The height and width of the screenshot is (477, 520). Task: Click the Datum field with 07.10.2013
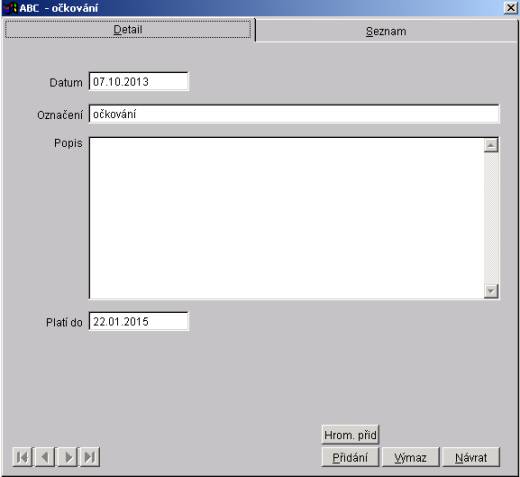139,82
